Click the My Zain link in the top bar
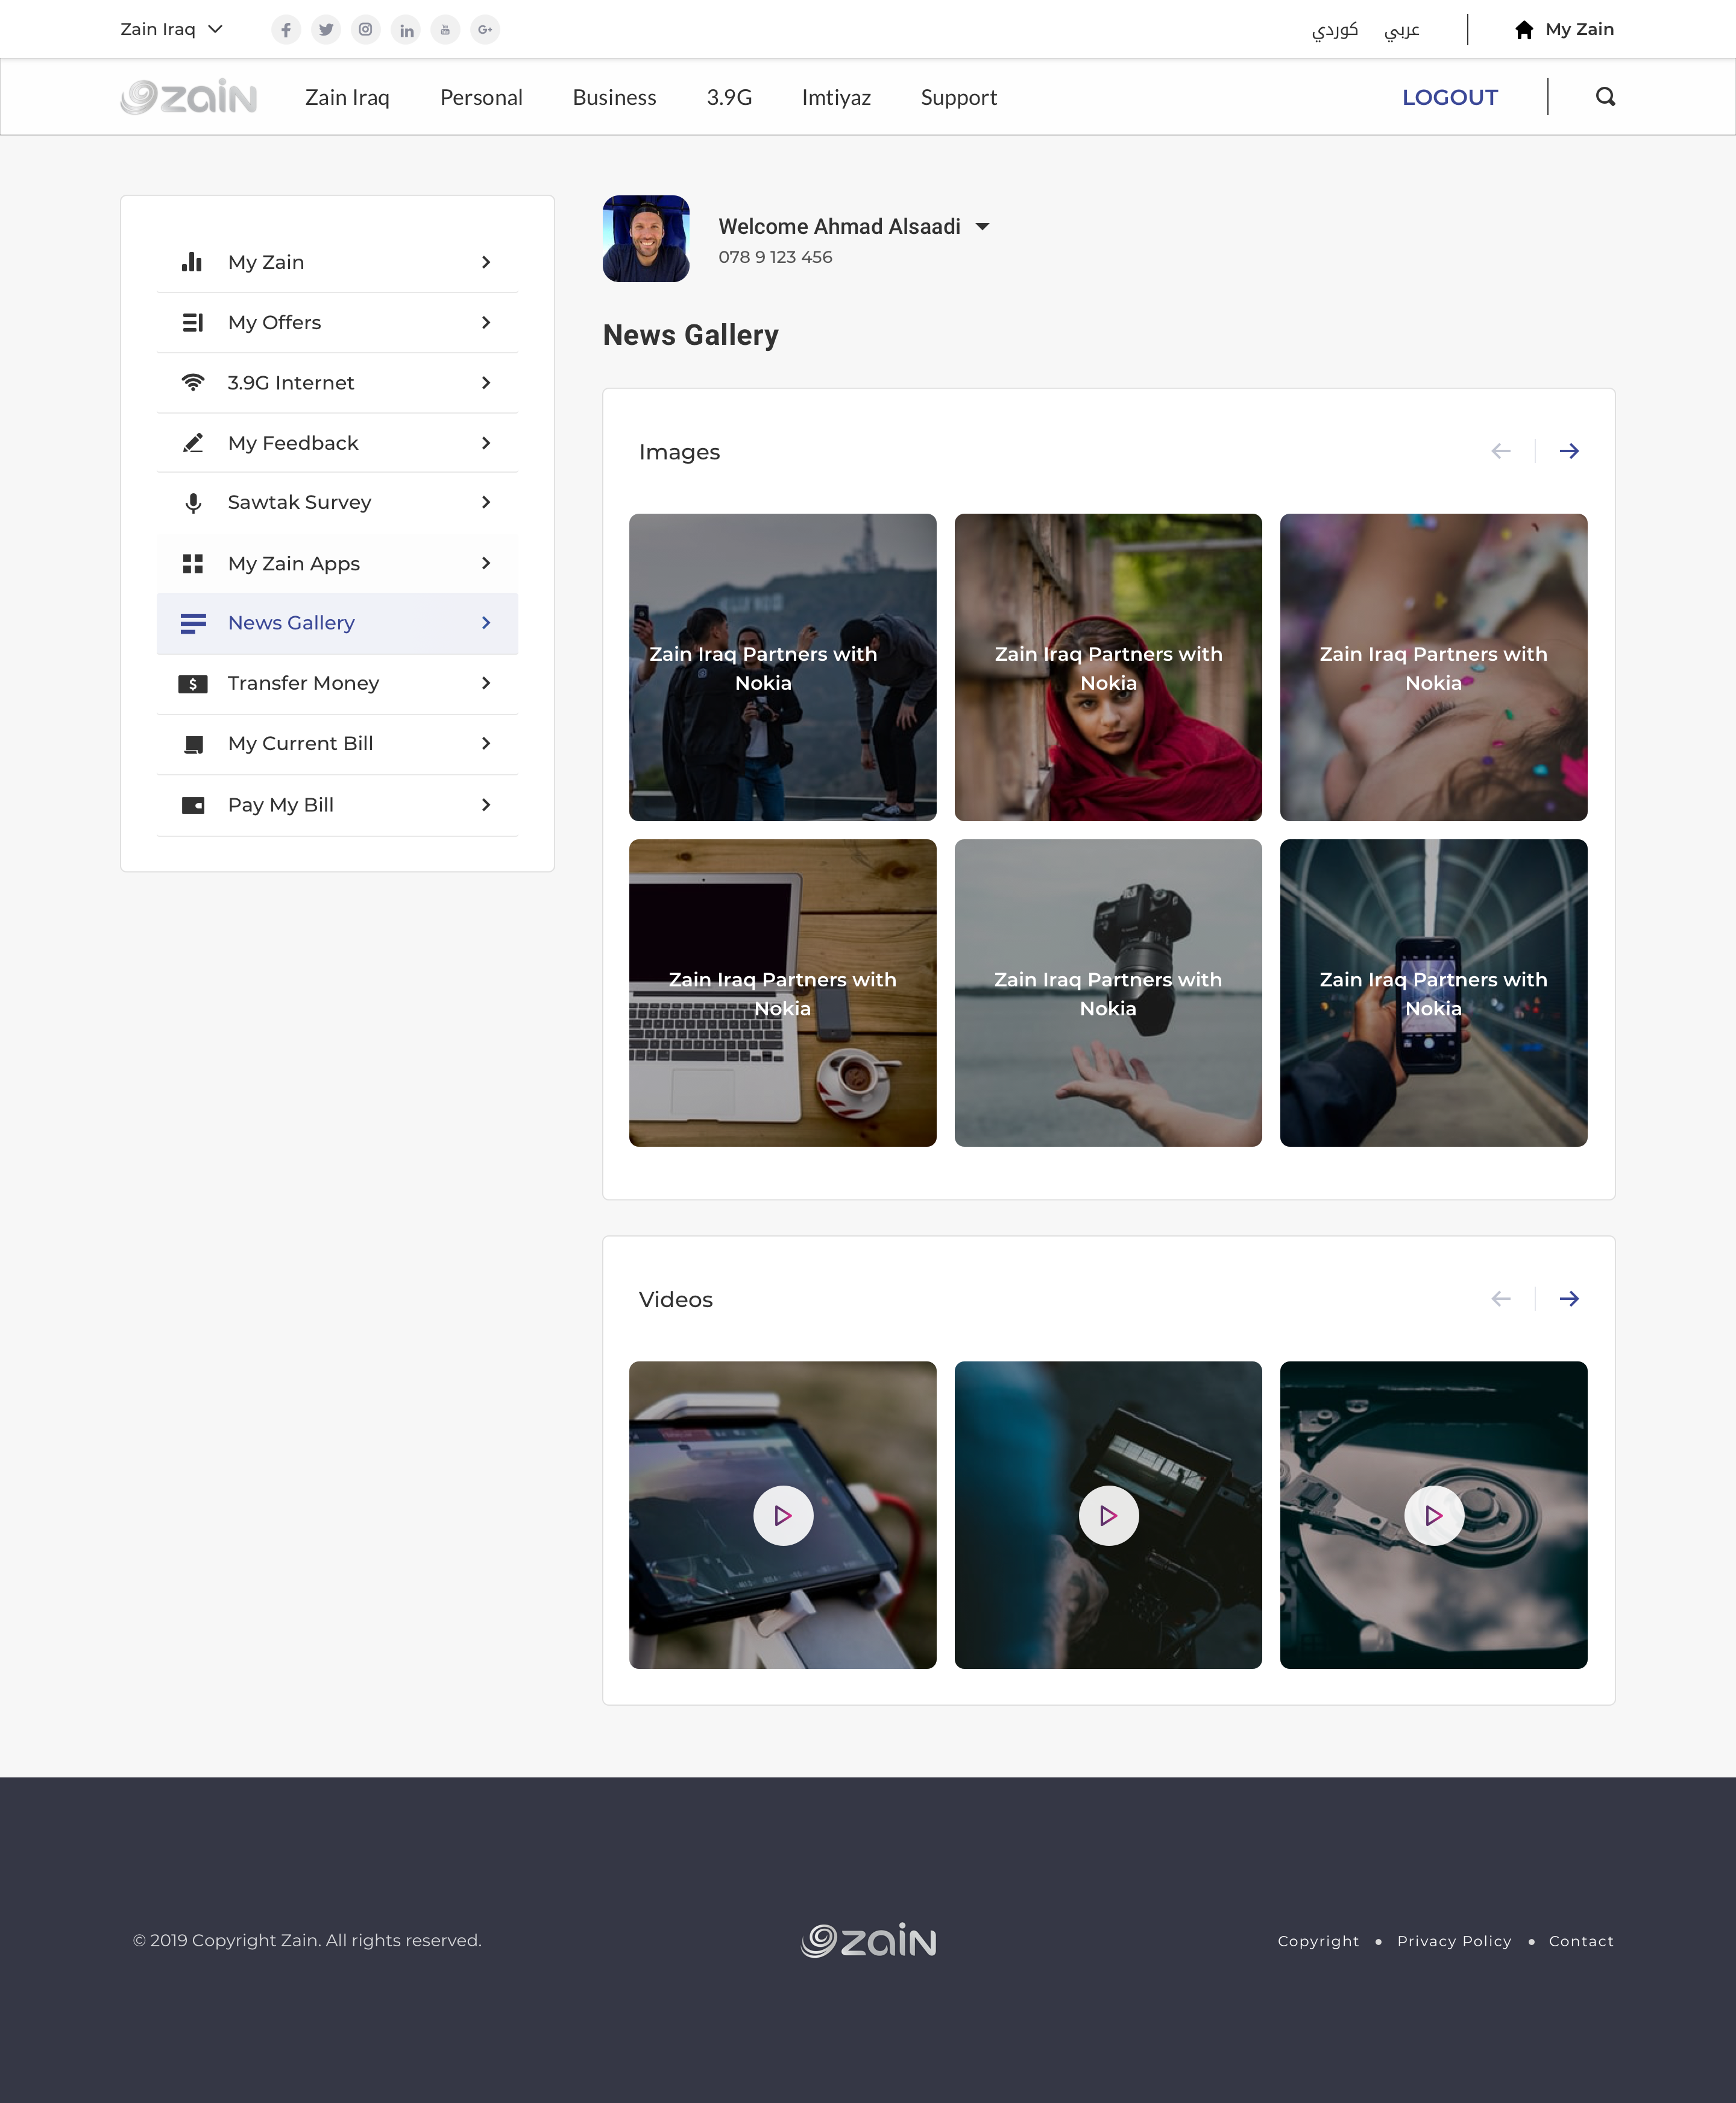The width and height of the screenshot is (1736, 2103). coord(1579,29)
